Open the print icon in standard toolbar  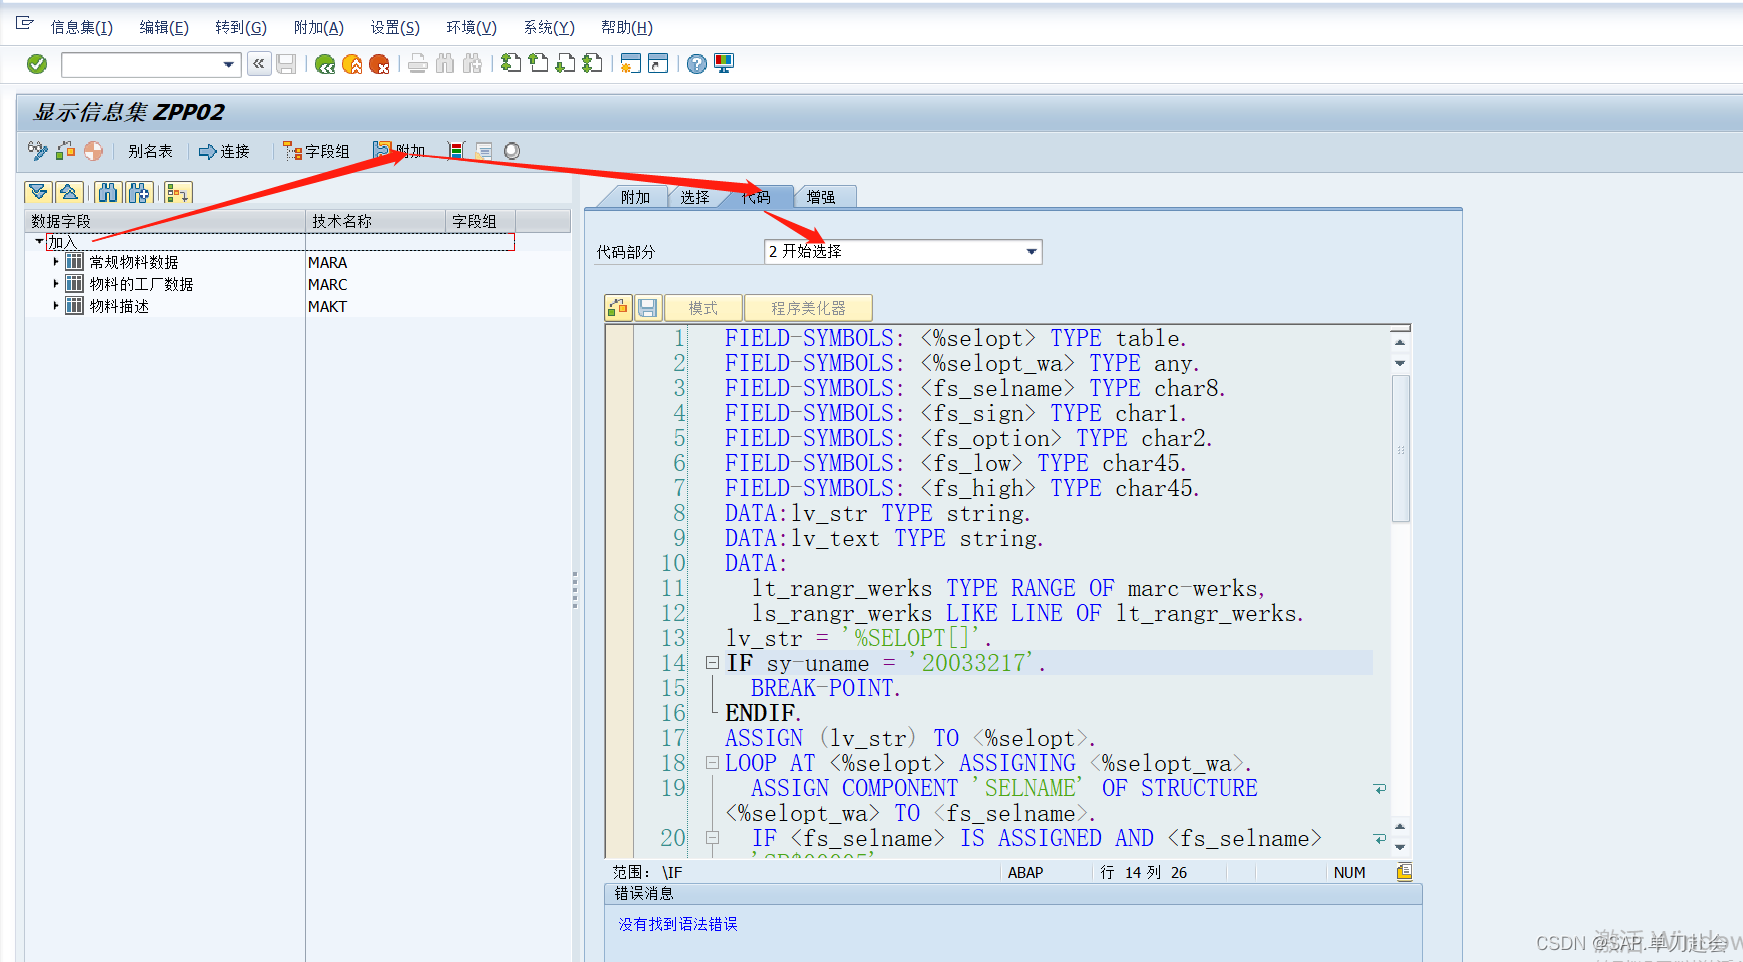pyautogui.click(x=417, y=63)
